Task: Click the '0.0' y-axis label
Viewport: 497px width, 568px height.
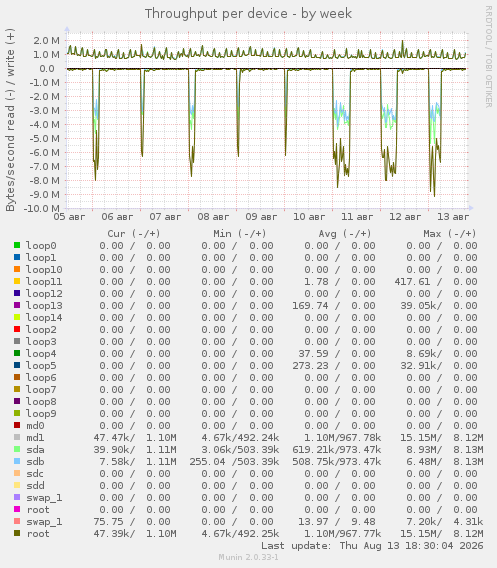Action: click(47, 68)
